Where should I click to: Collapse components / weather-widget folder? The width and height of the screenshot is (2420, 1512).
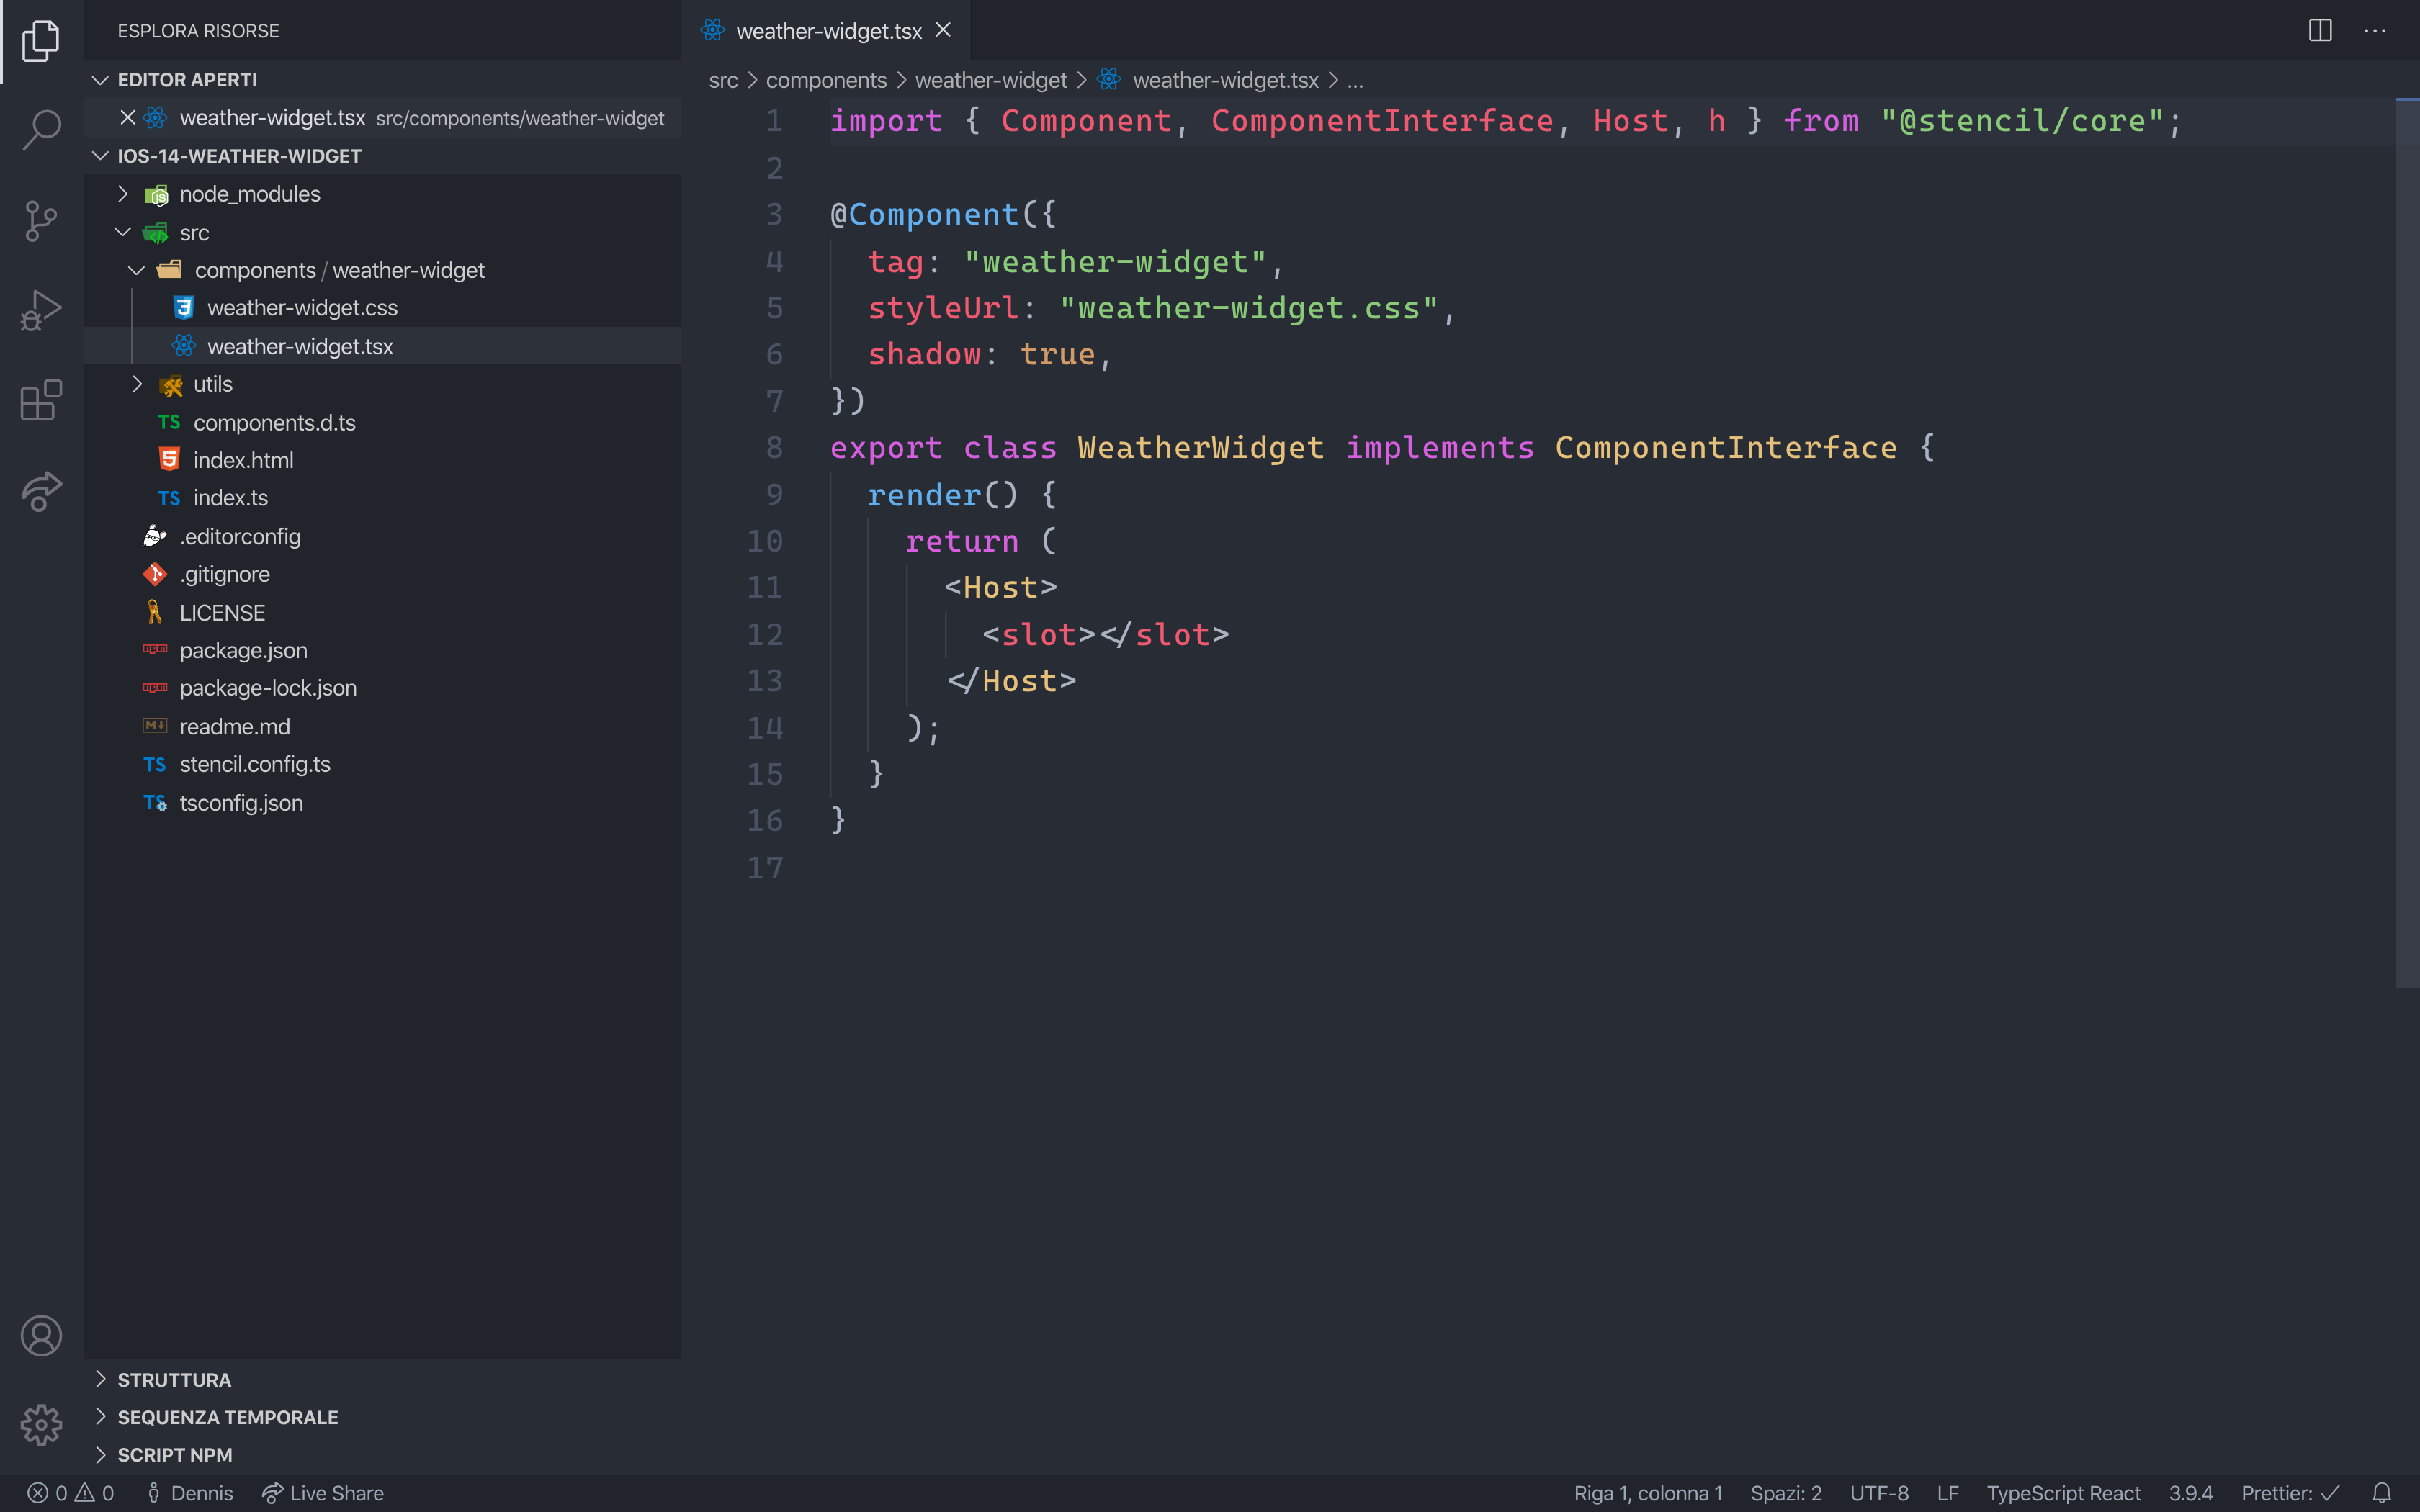[x=382, y=270]
